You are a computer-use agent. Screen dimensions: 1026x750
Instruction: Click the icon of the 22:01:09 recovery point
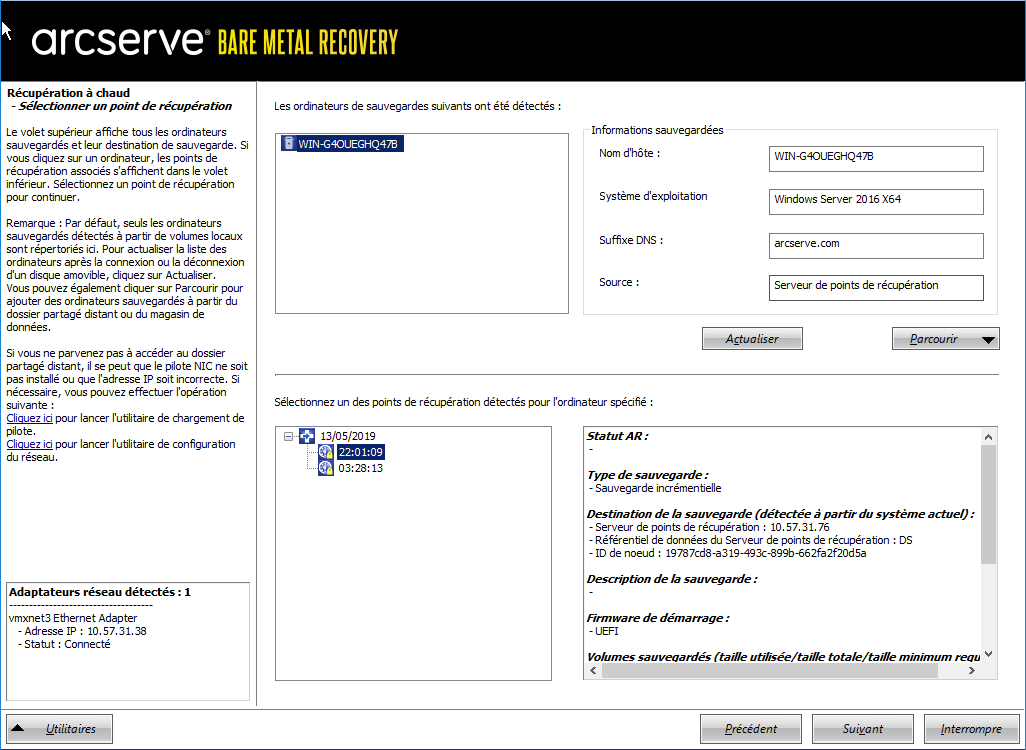pos(326,452)
